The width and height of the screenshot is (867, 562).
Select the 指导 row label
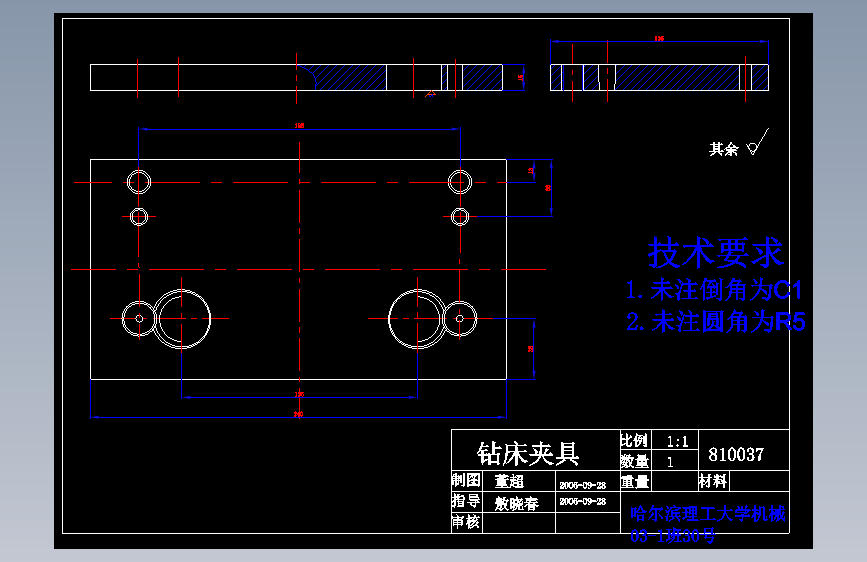(466, 501)
